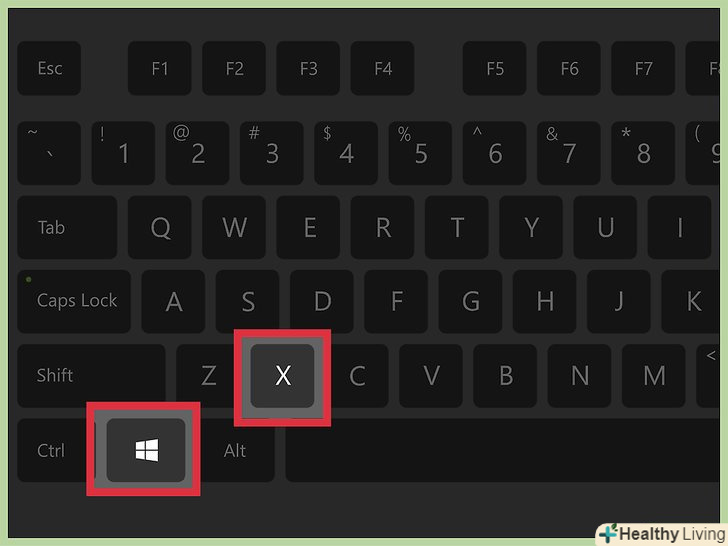Open the Healthy Living watermark logo
This screenshot has width=728, height=546.
point(662,534)
